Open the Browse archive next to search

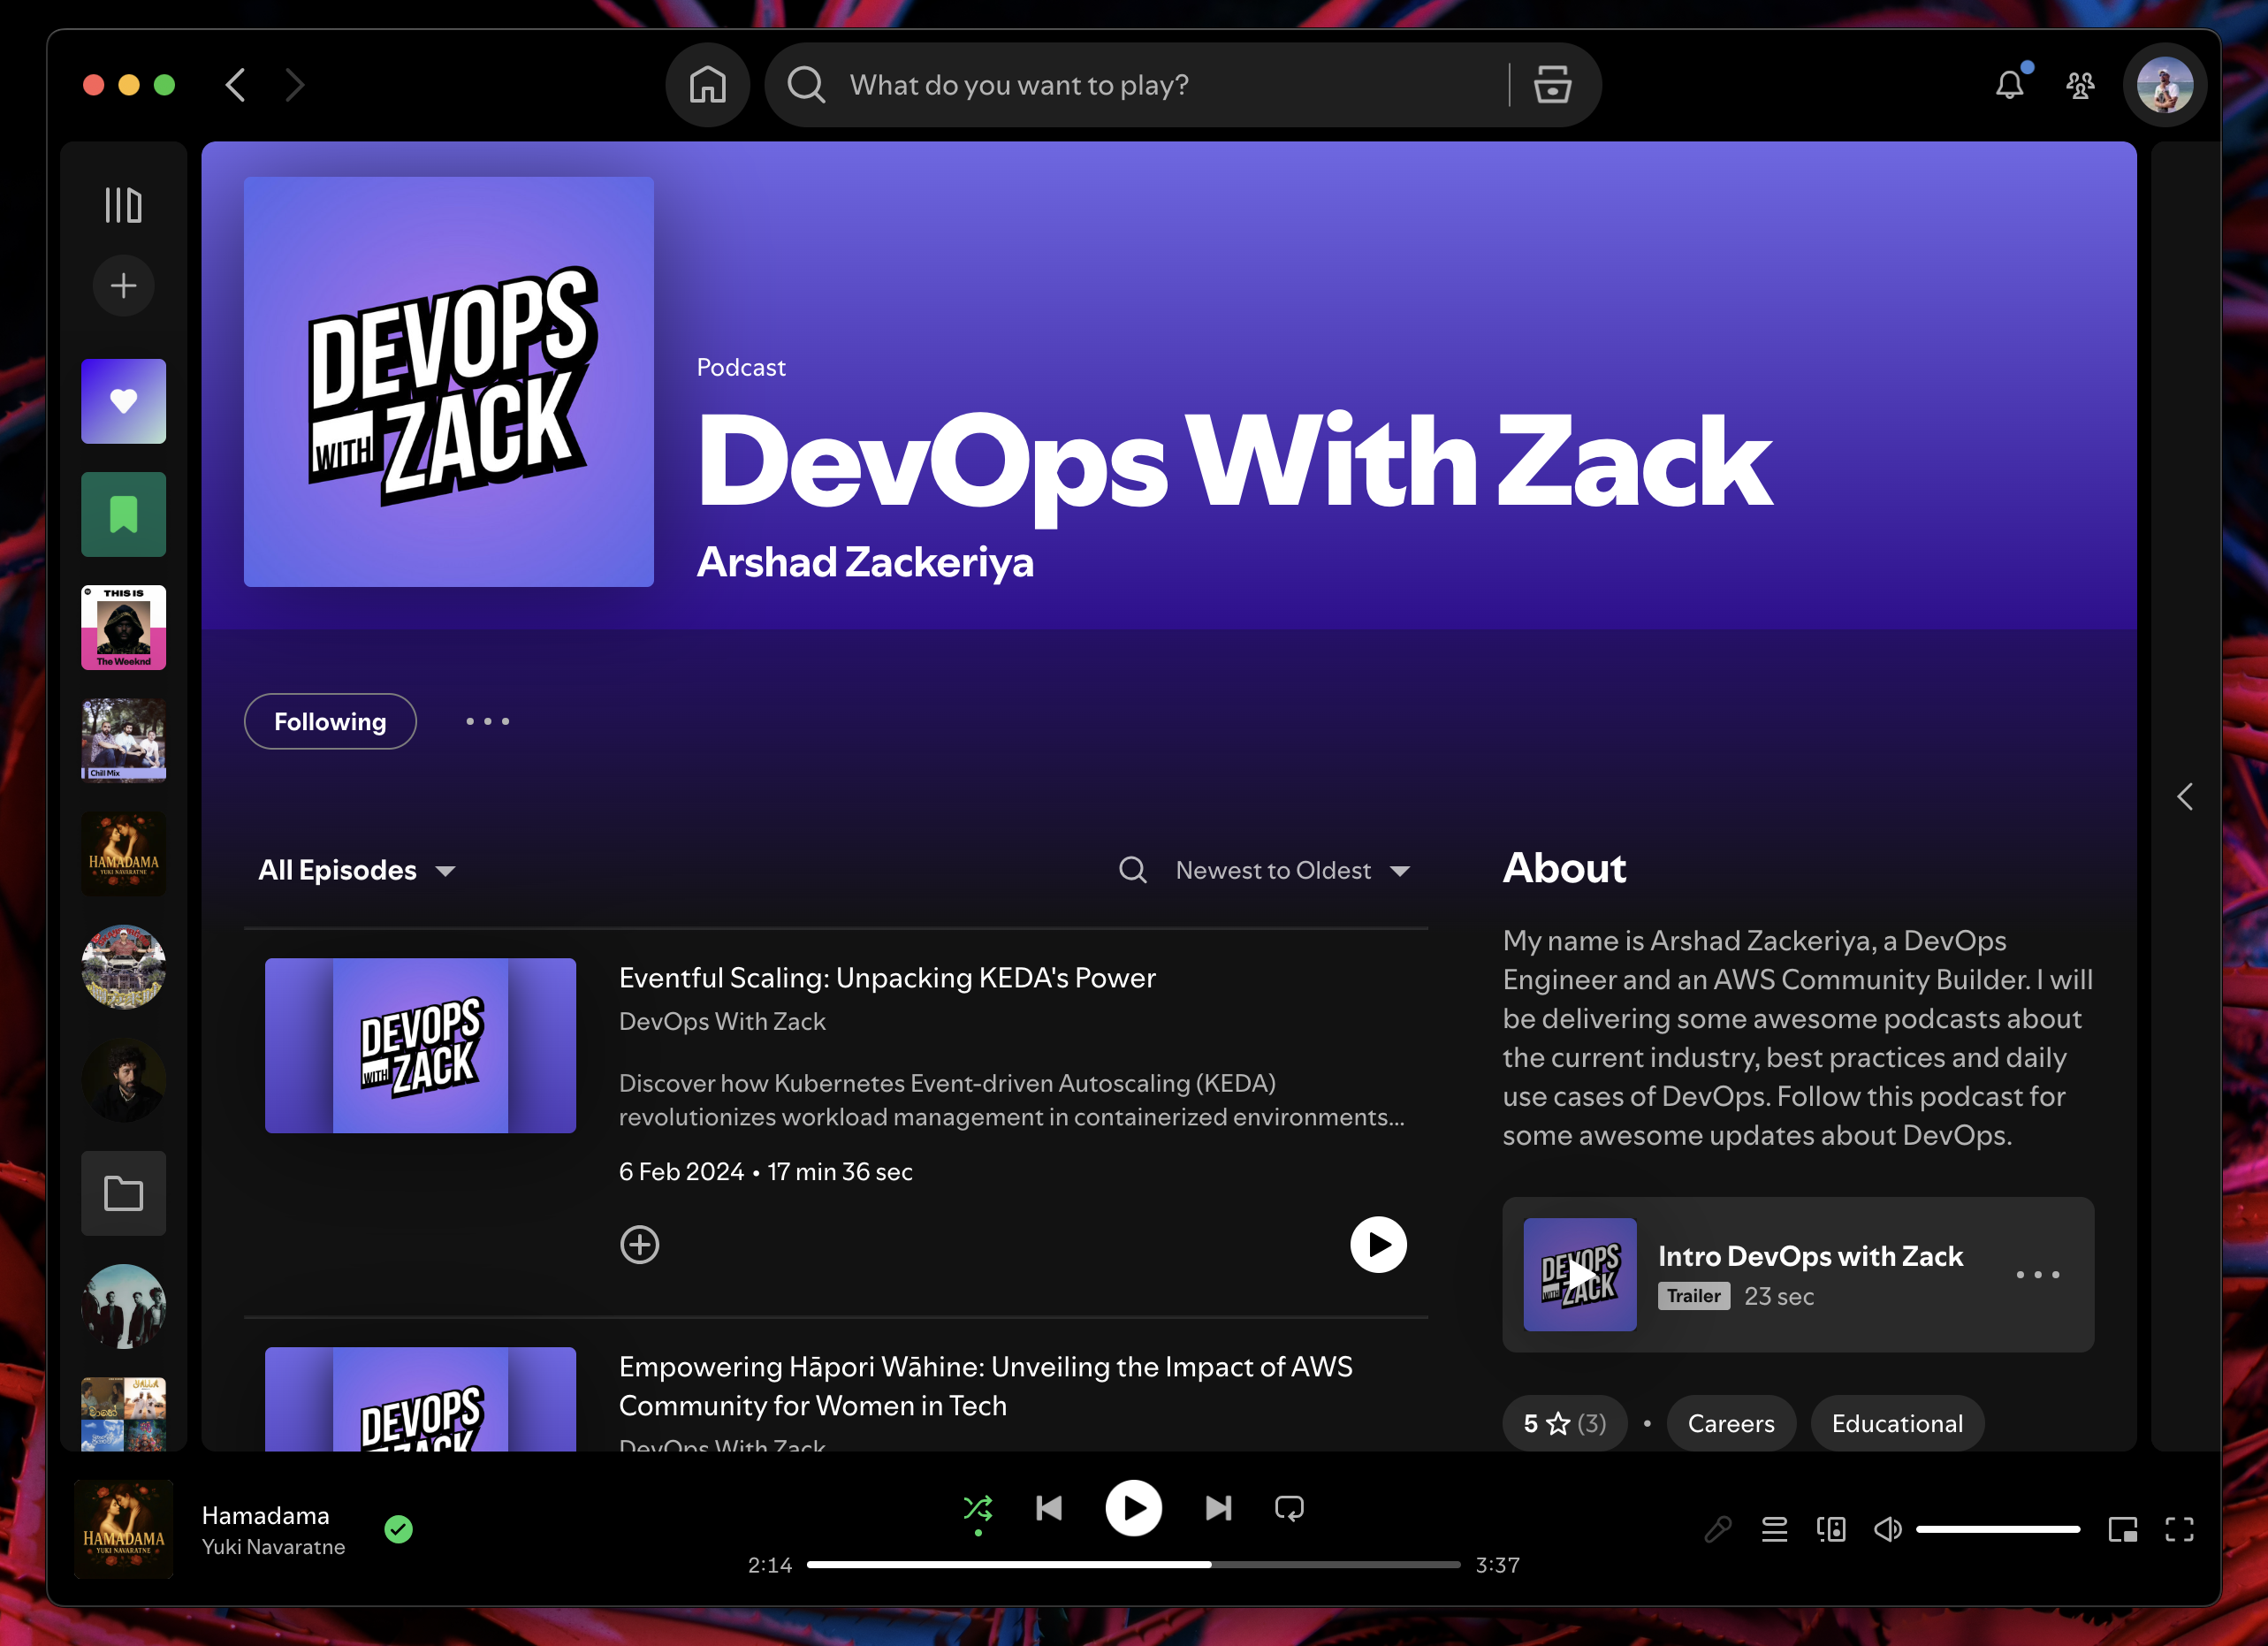(1553, 85)
